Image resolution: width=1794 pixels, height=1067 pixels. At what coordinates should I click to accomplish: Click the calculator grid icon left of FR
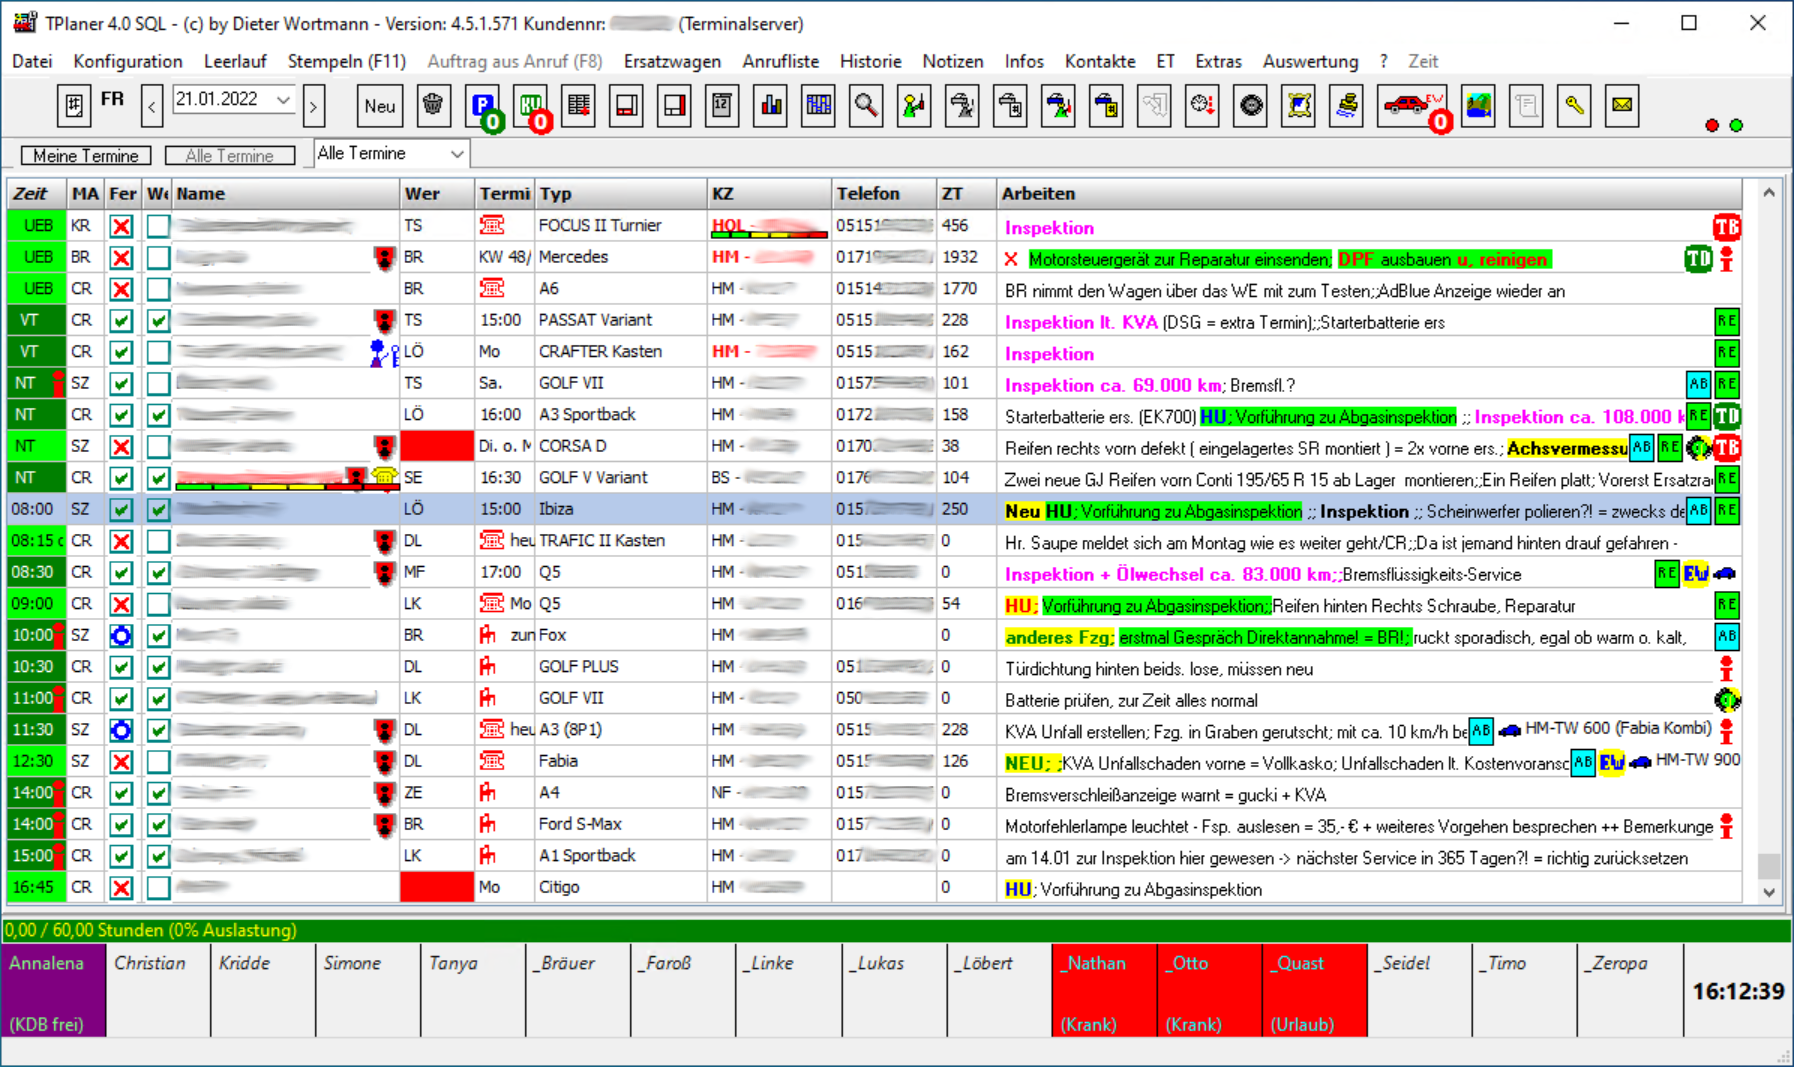pos(74,106)
